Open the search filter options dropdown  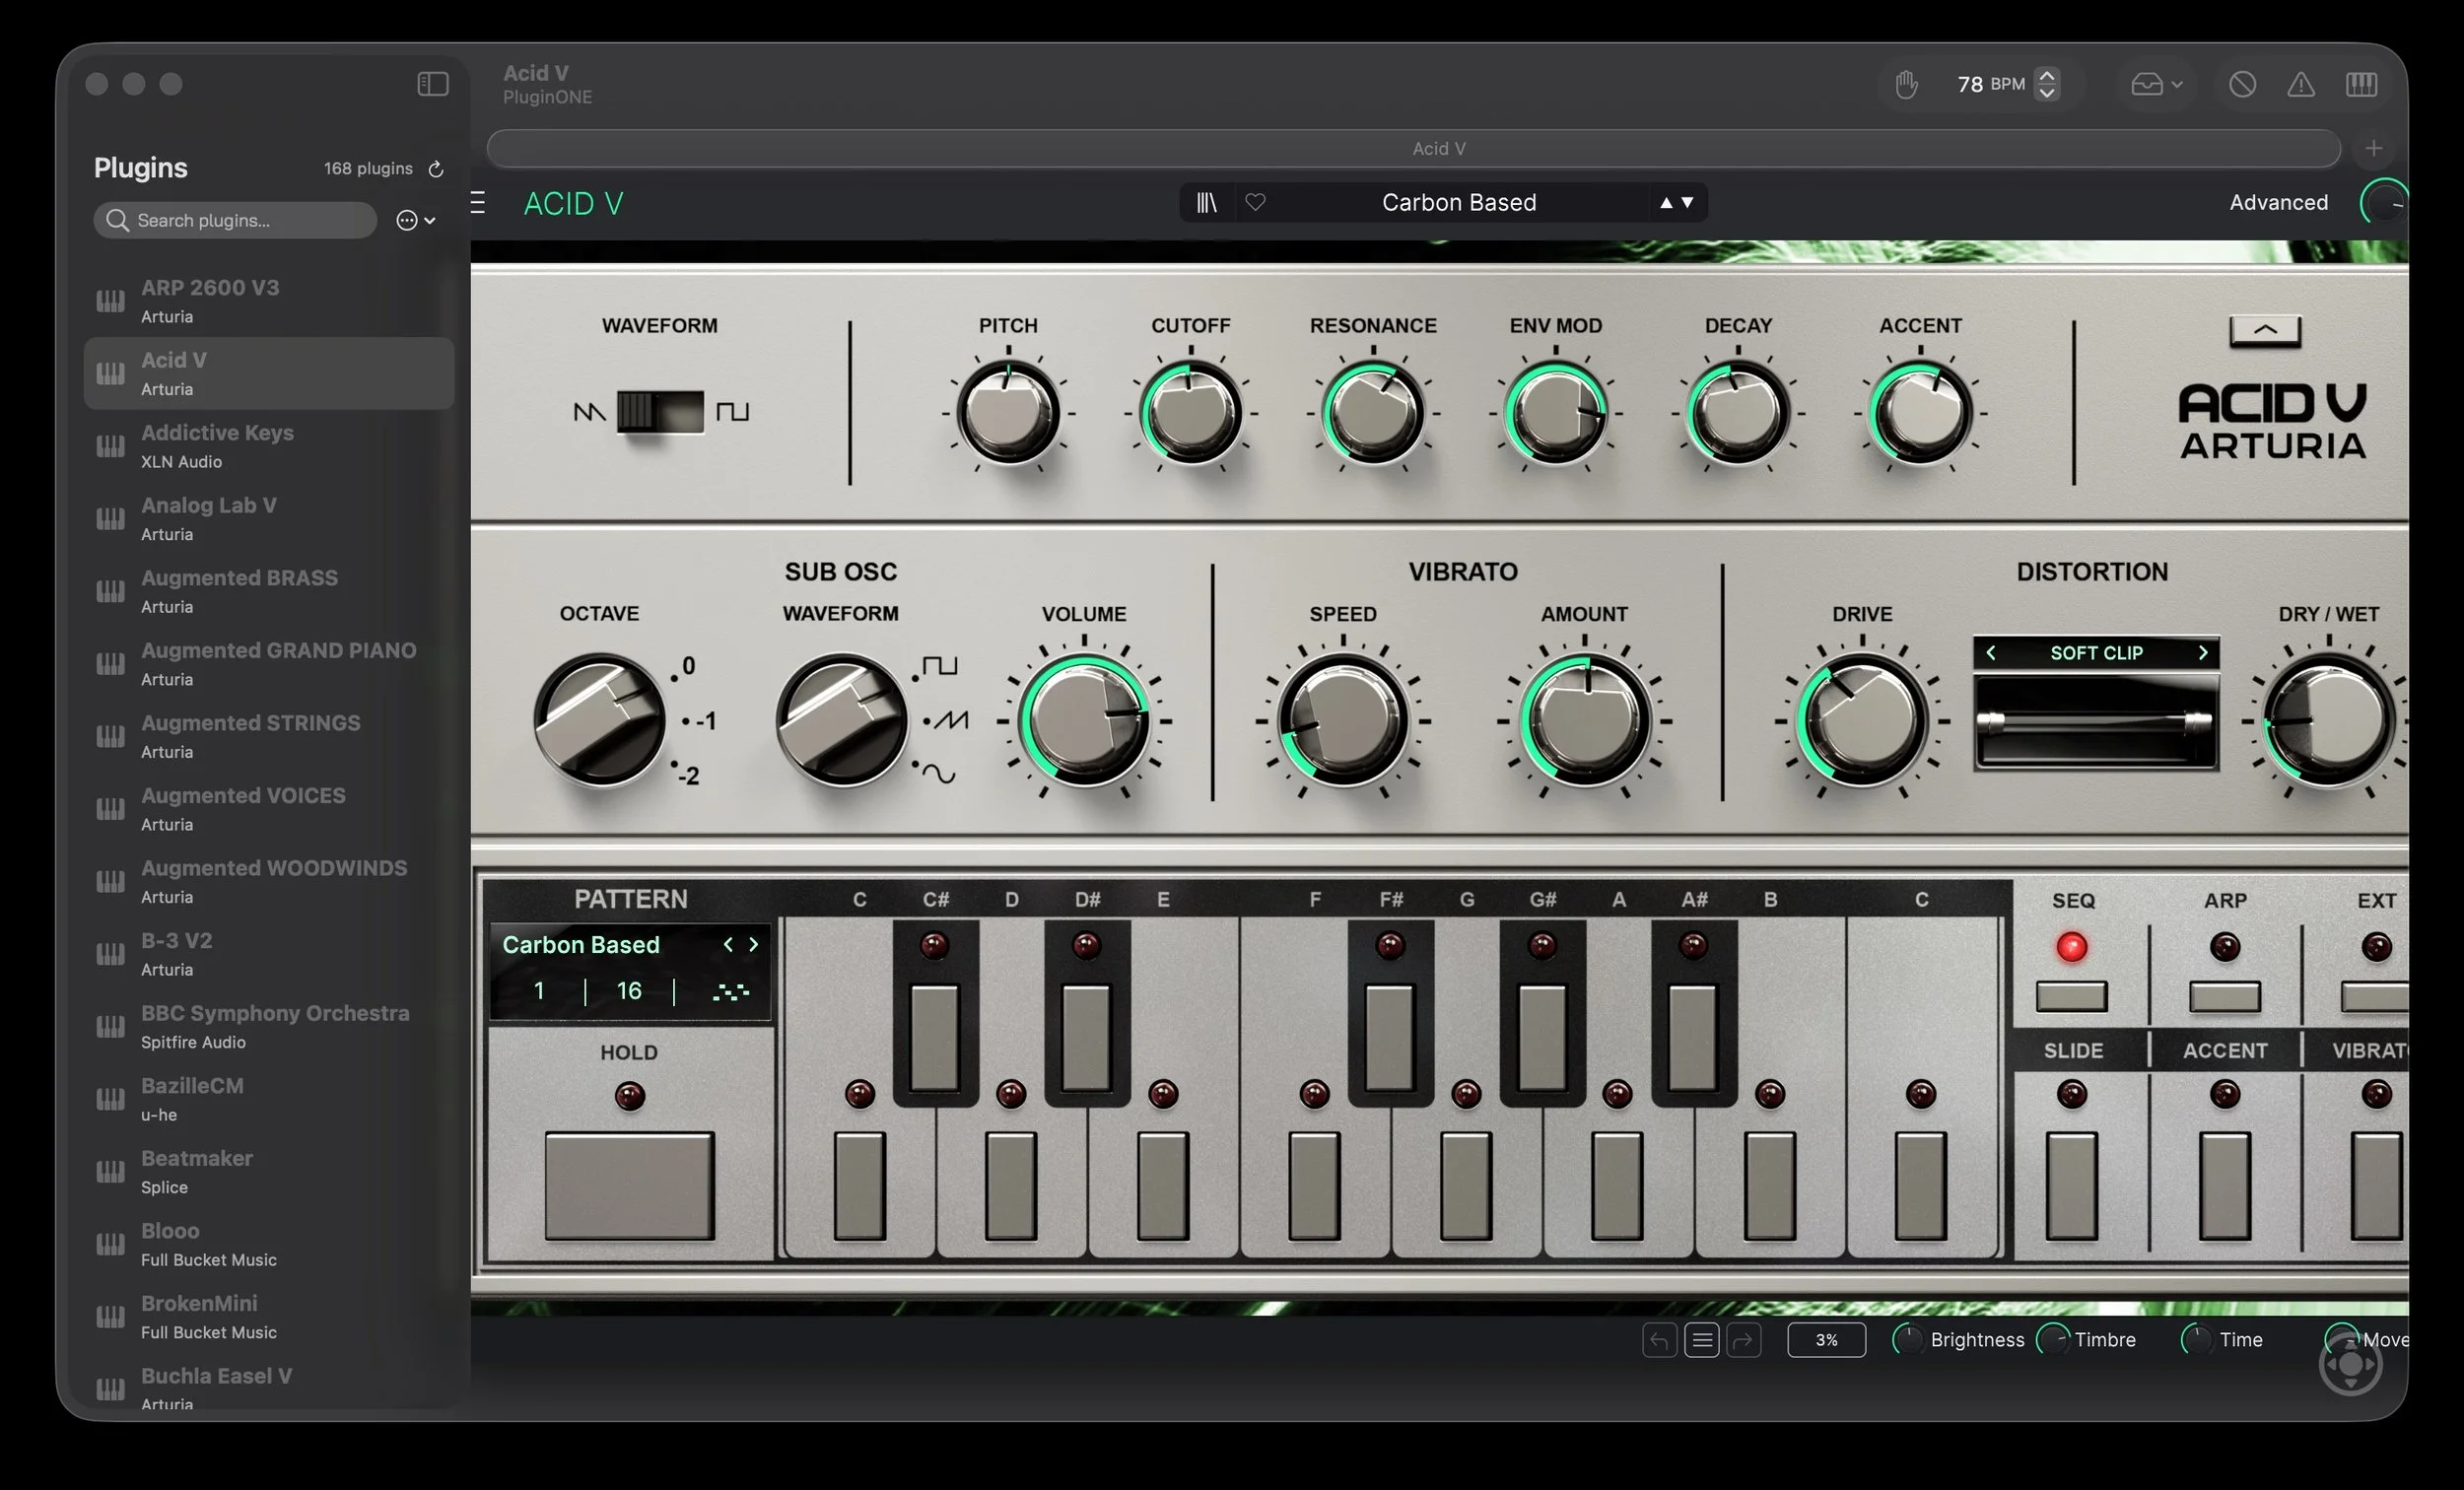point(416,221)
